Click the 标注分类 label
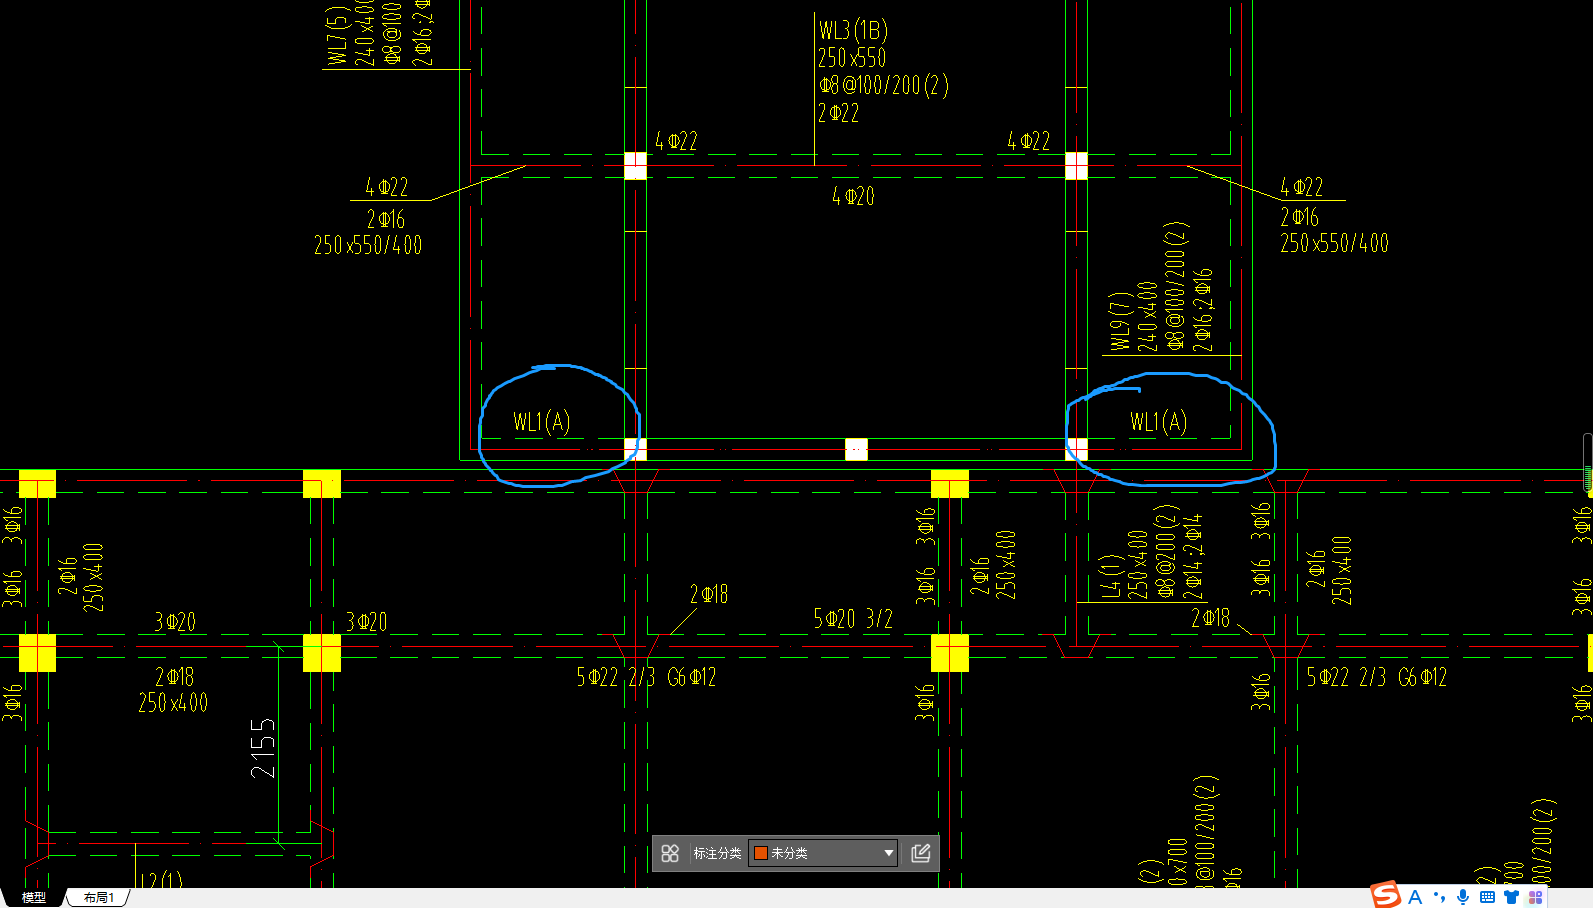Screen dimensions: 1593x908 click(717, 853)
